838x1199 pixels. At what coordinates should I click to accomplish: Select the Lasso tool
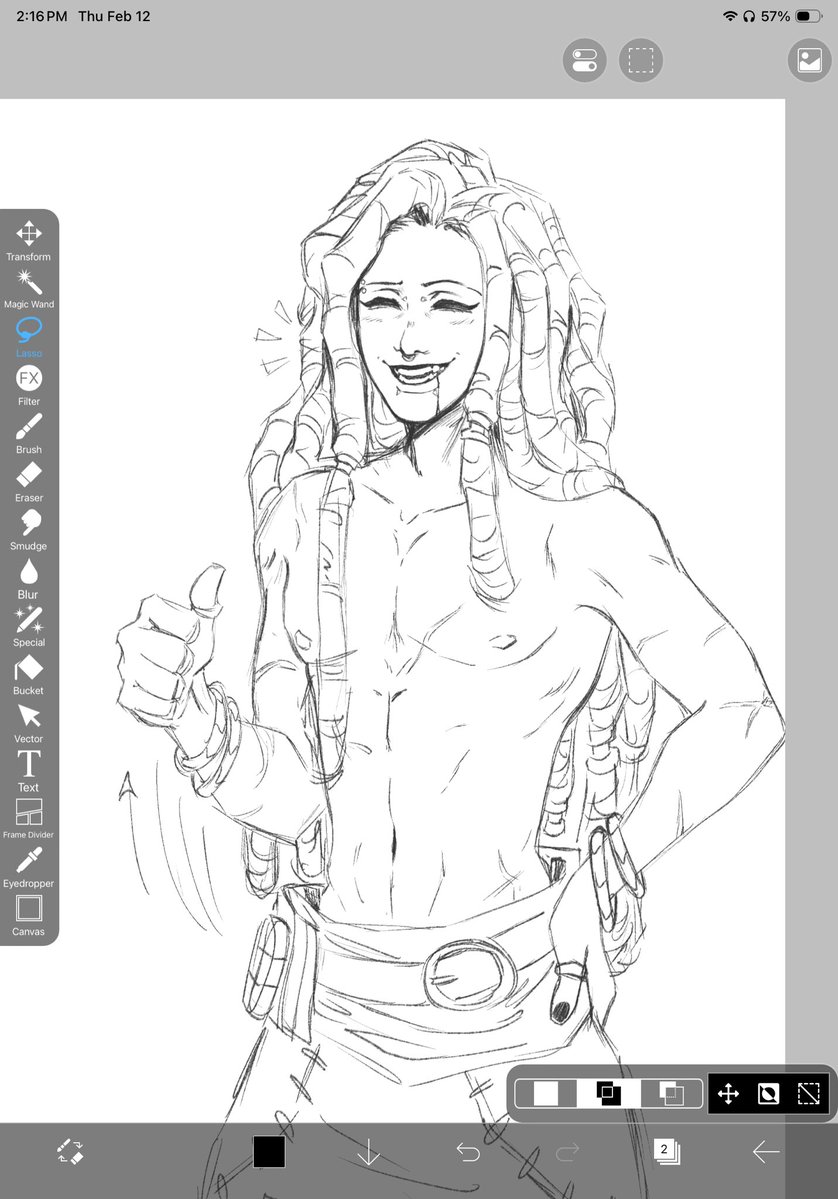pos(28,337)
